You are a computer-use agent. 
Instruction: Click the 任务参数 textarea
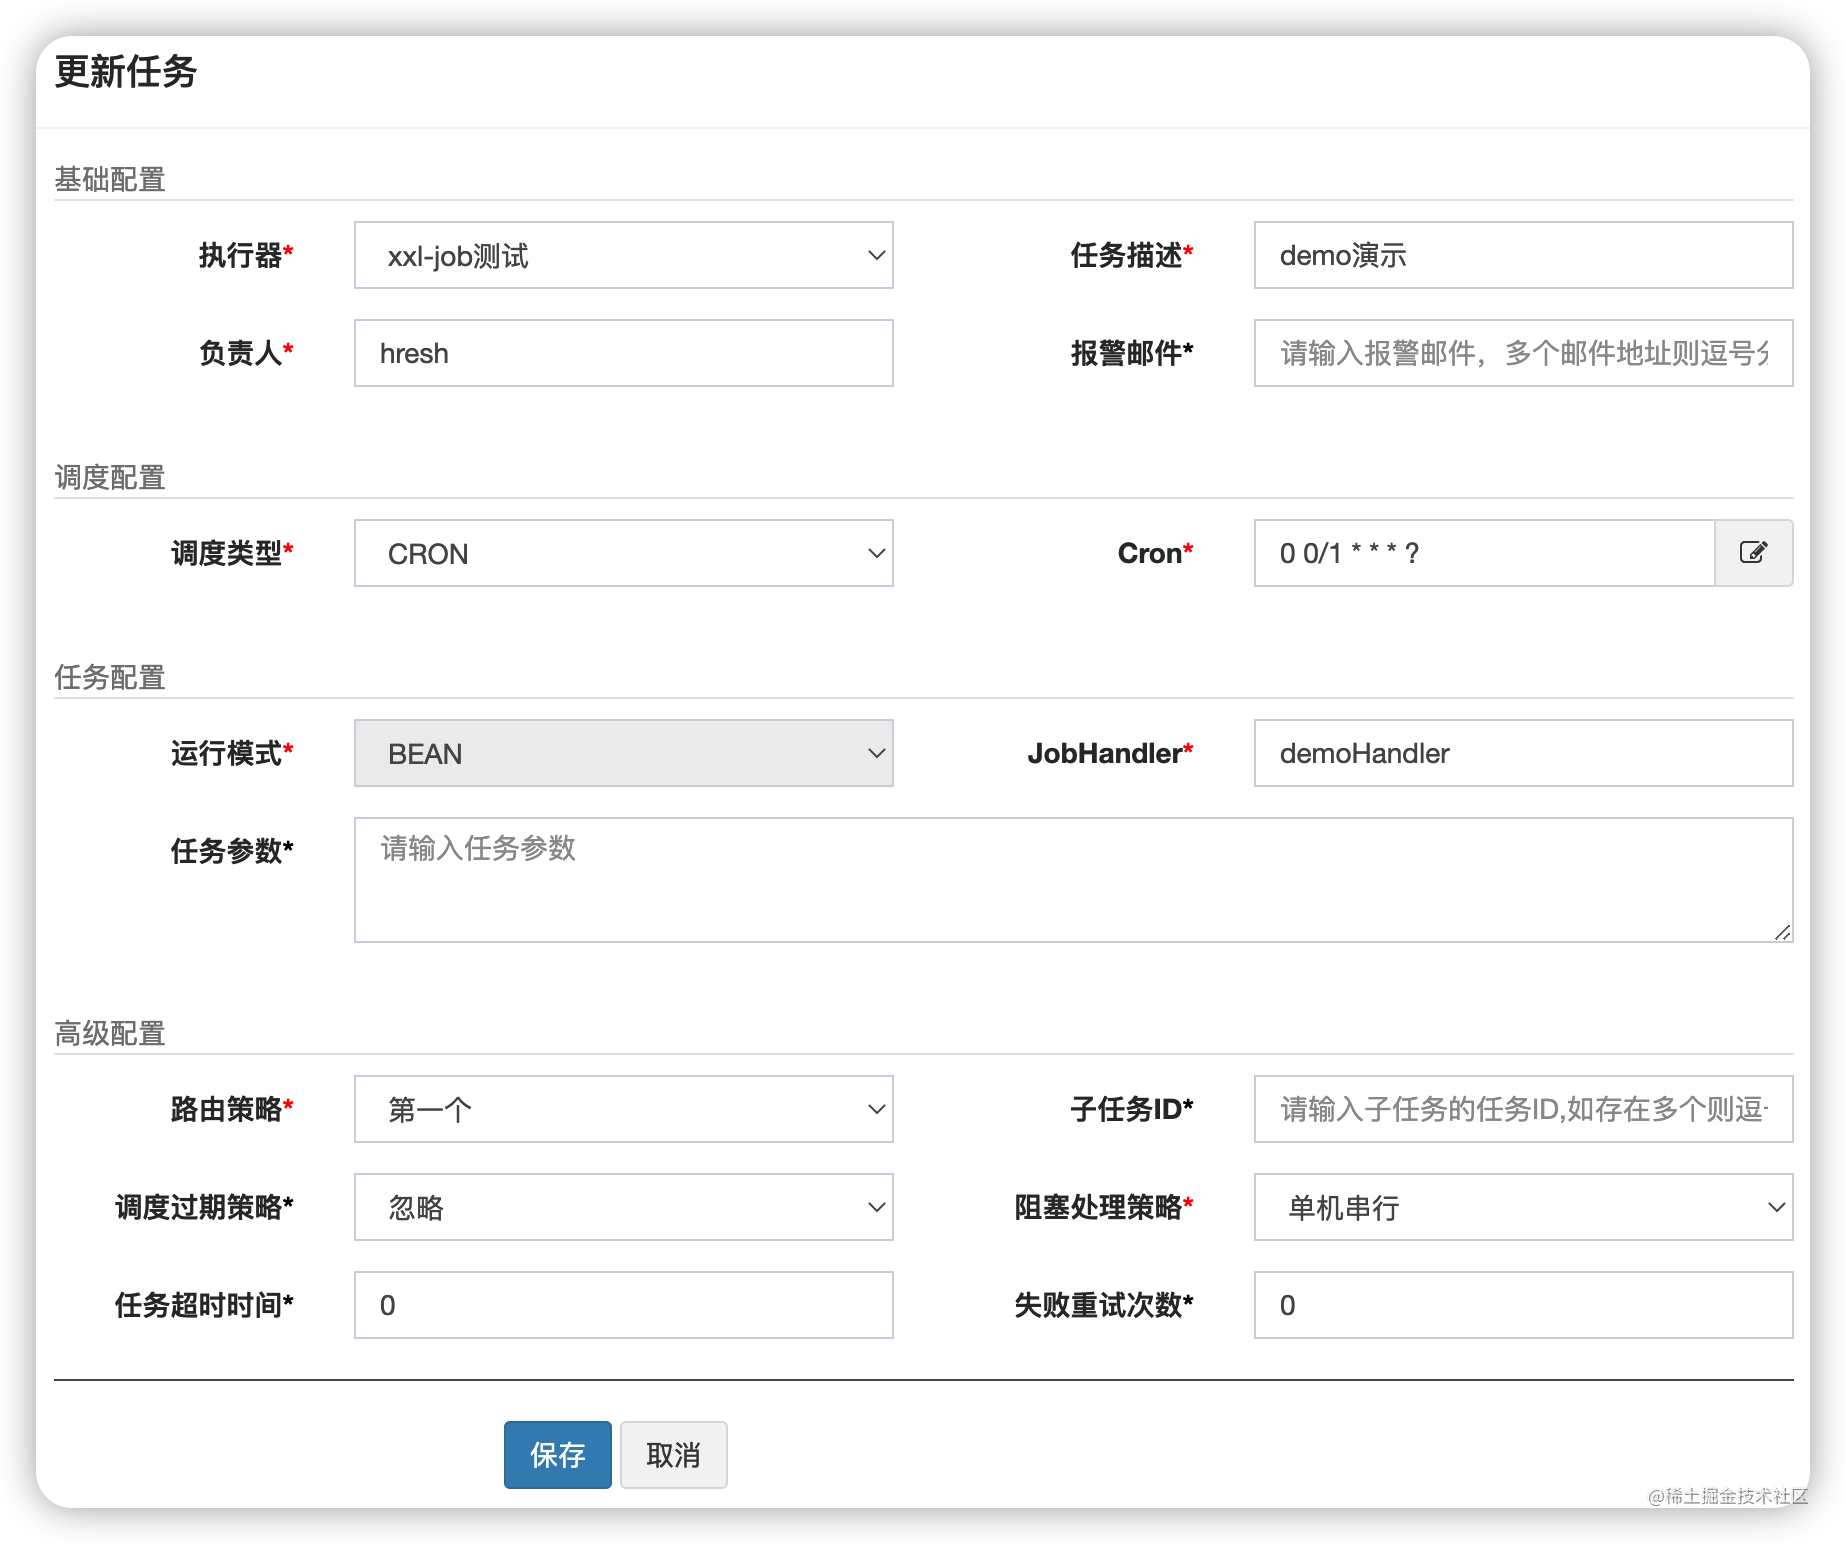tap(1074, 880)
